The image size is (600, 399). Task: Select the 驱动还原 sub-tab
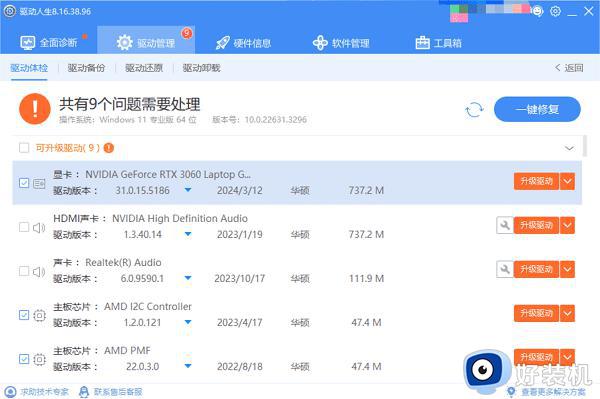(x=144, y=68)
